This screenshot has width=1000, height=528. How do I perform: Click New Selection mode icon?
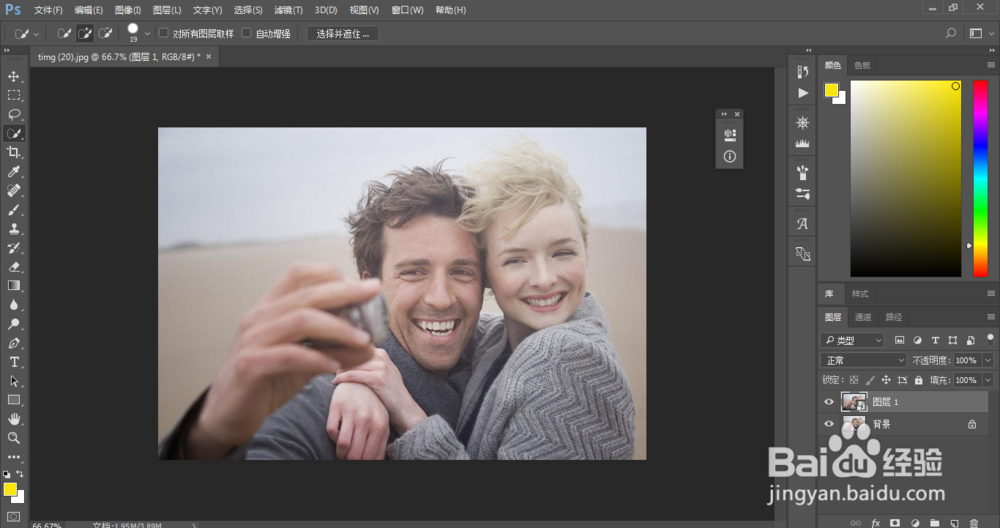[64, 33]
